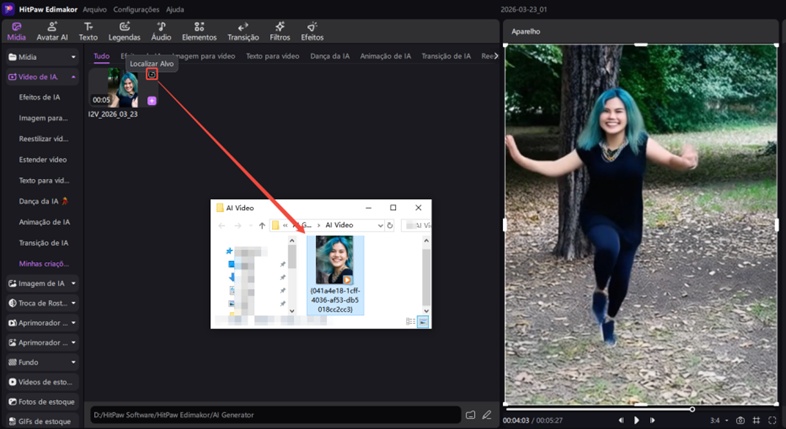Screen dimensions: 786x429
Task: Open the Configurações menu
Action: pyautogui.click(x=136, y=8)
